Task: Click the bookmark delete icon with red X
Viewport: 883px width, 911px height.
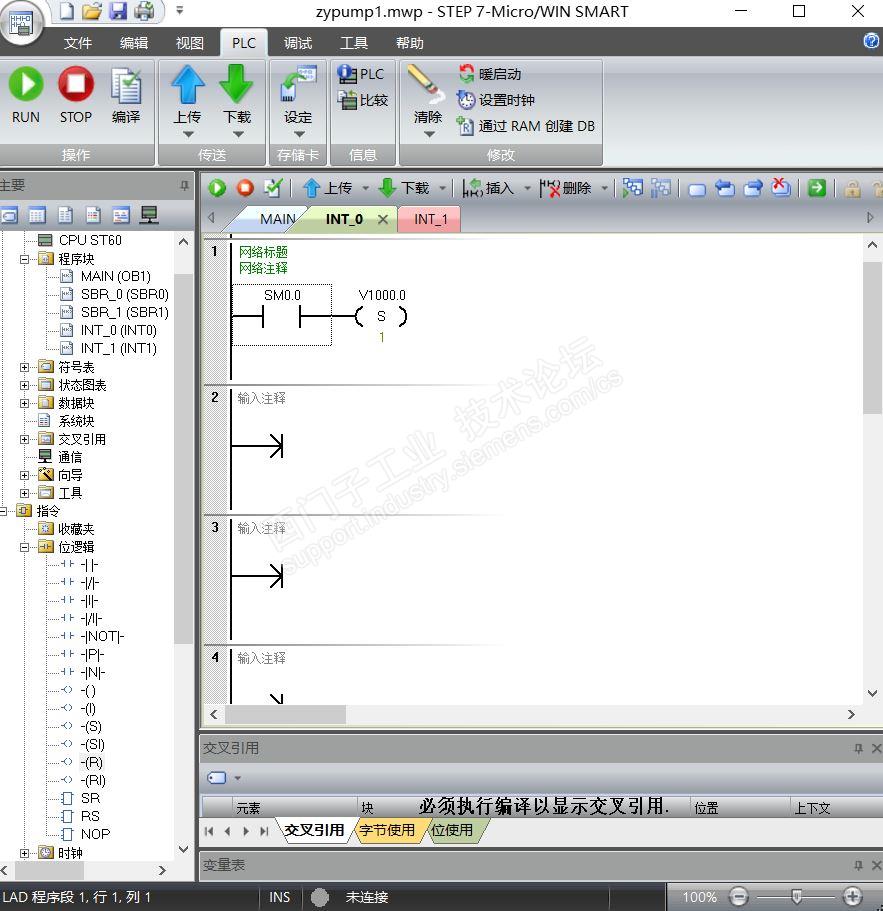Action: [x=781, y=188]
